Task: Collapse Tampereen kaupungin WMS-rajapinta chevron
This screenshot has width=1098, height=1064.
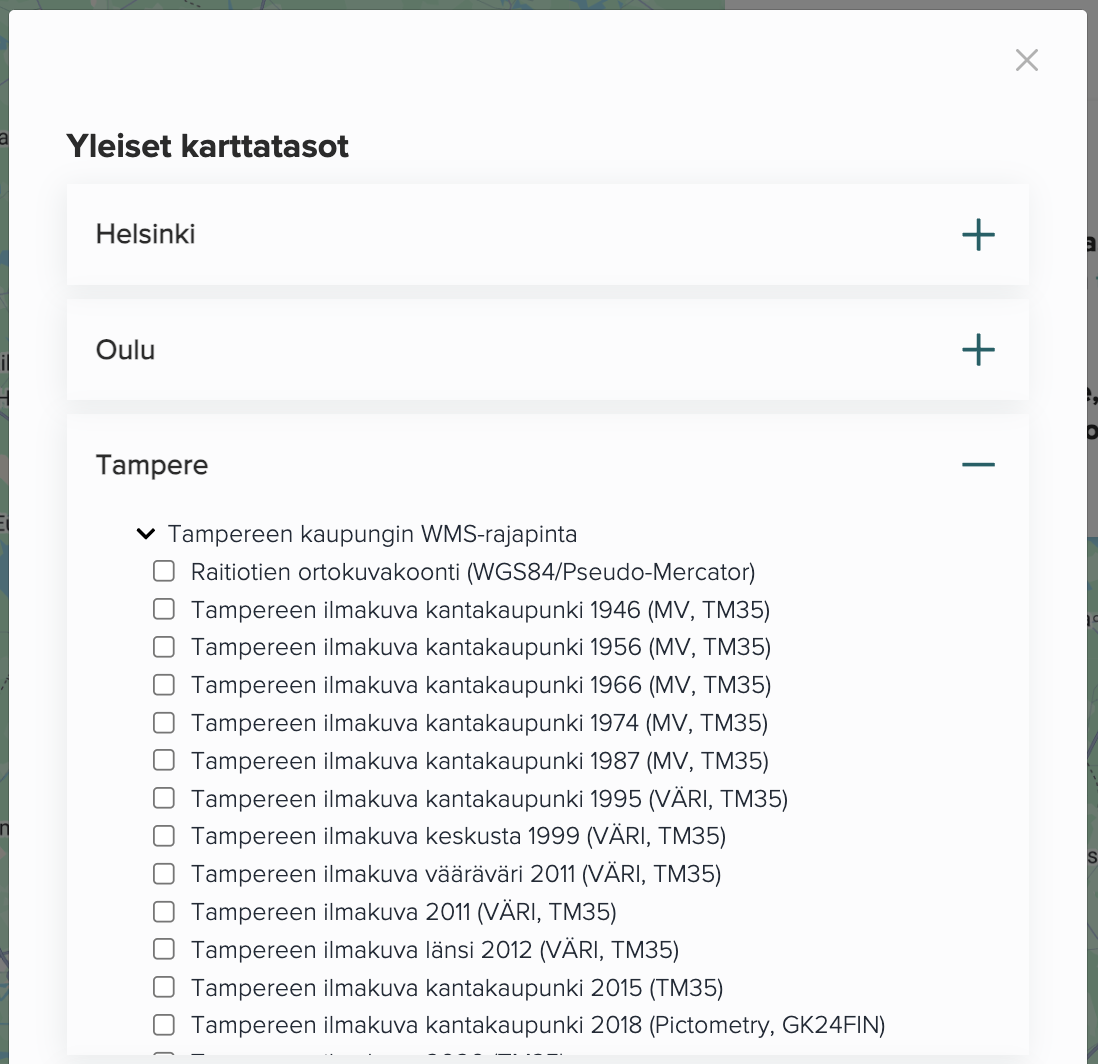Action: tap(146, 534)
